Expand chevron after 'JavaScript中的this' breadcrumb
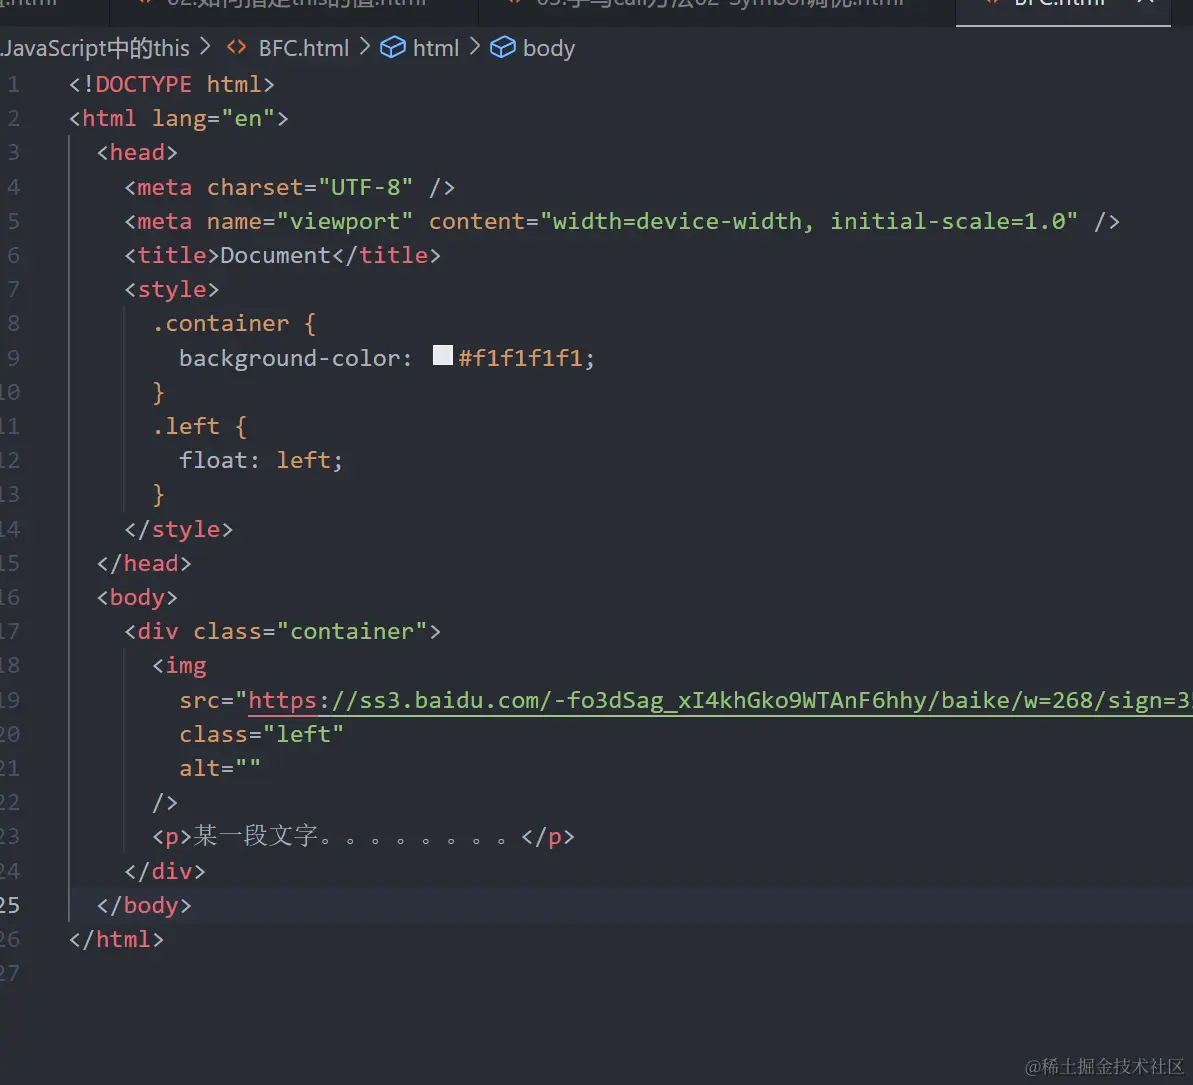The width and height of the screenshot is (1193, 1085). (x=205, y=47)
